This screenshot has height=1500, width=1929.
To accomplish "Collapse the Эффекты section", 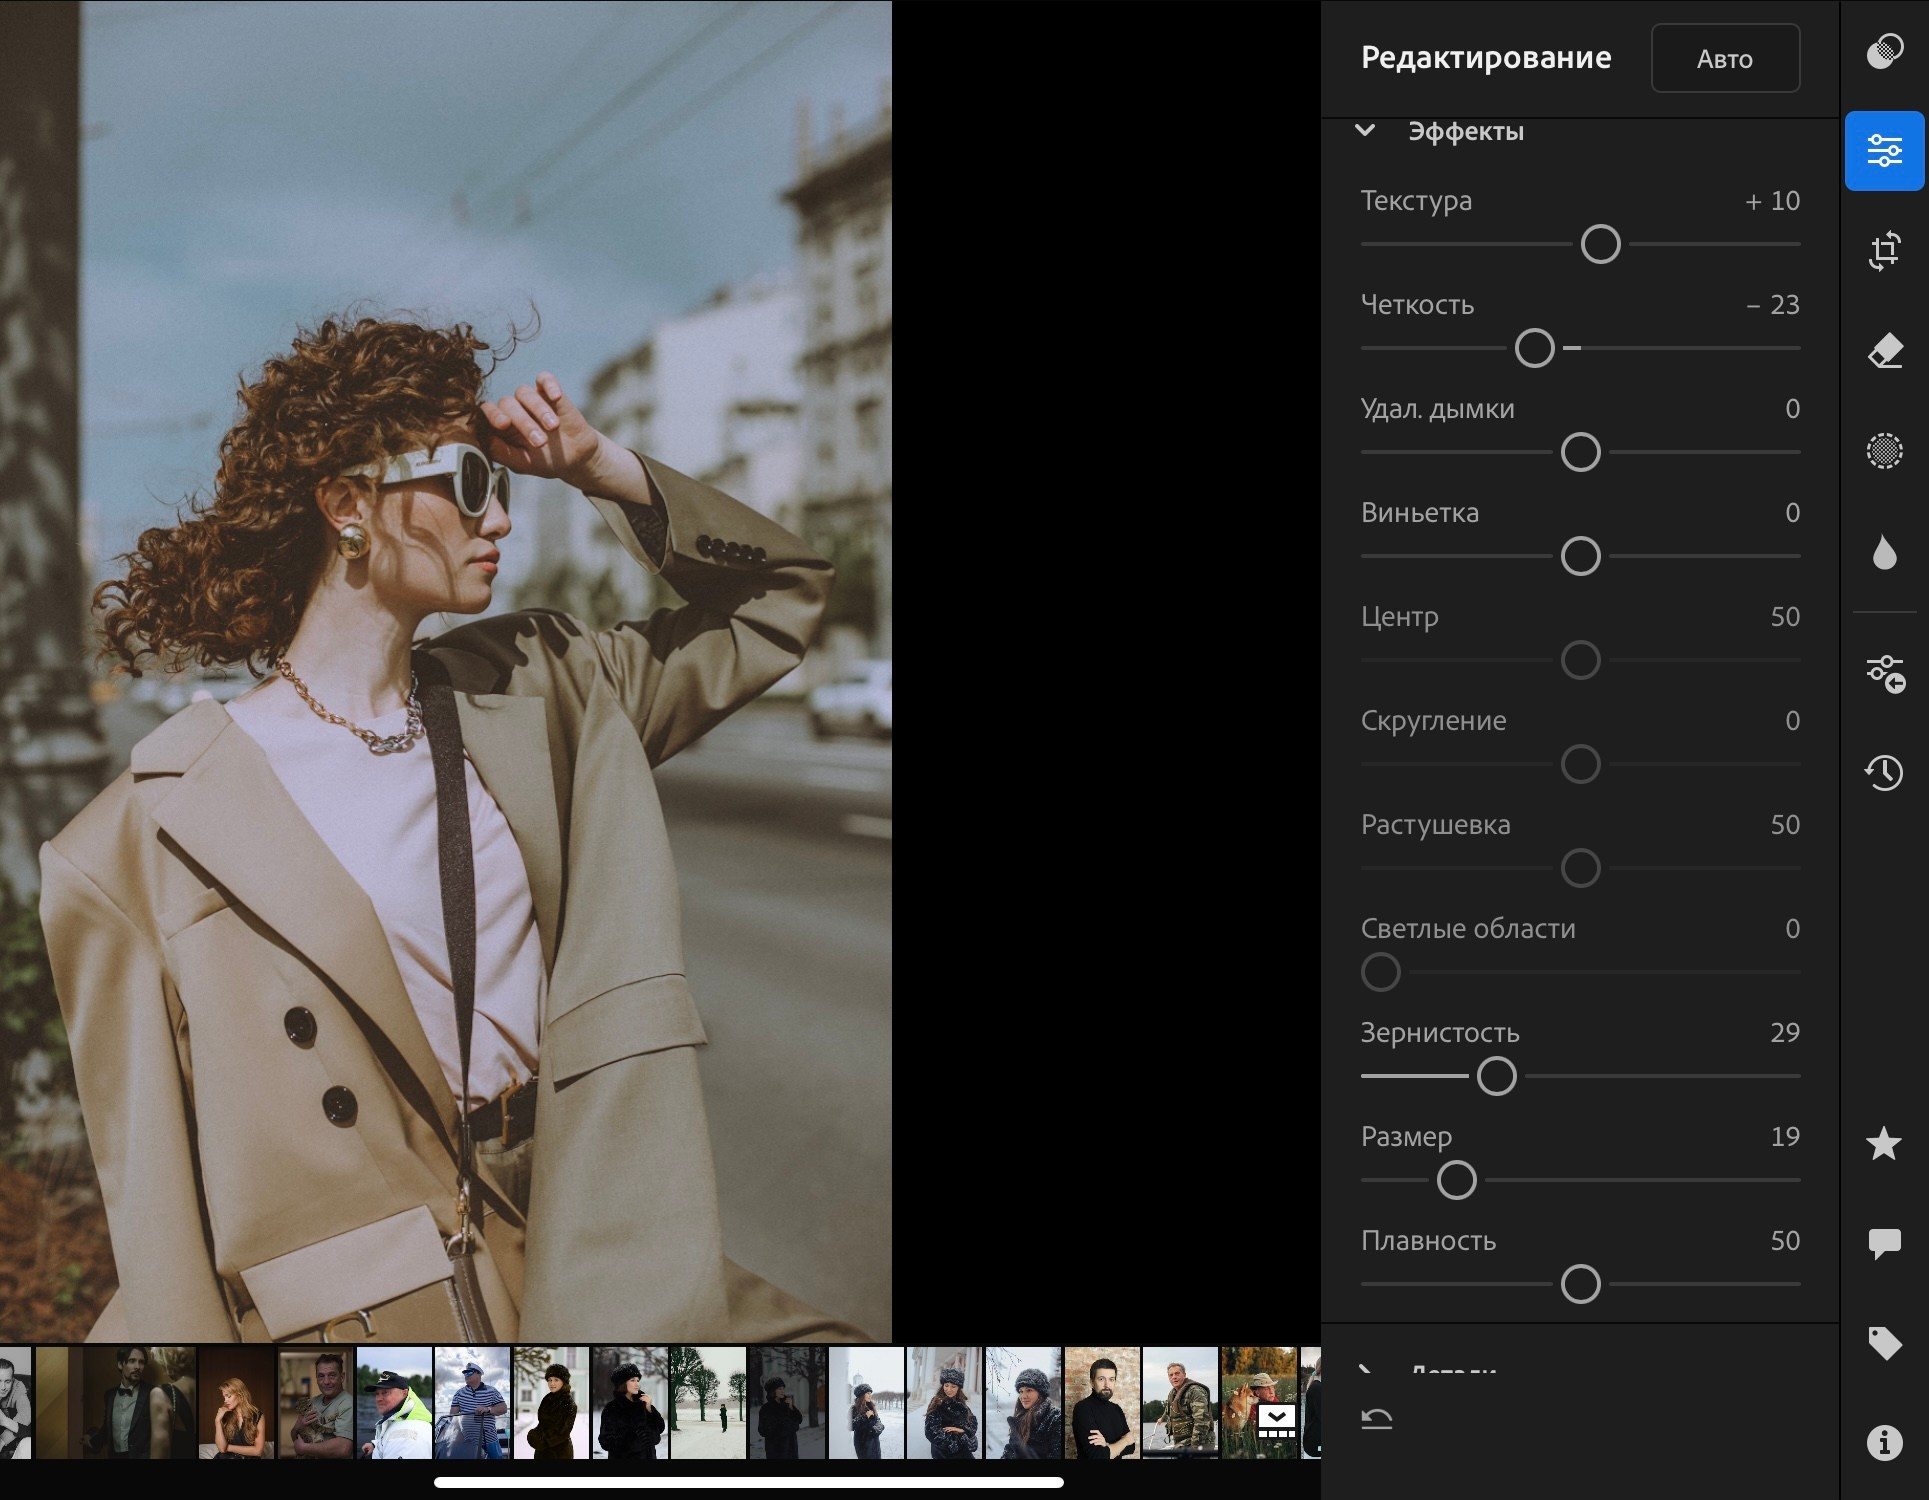I will point(1365,131).
